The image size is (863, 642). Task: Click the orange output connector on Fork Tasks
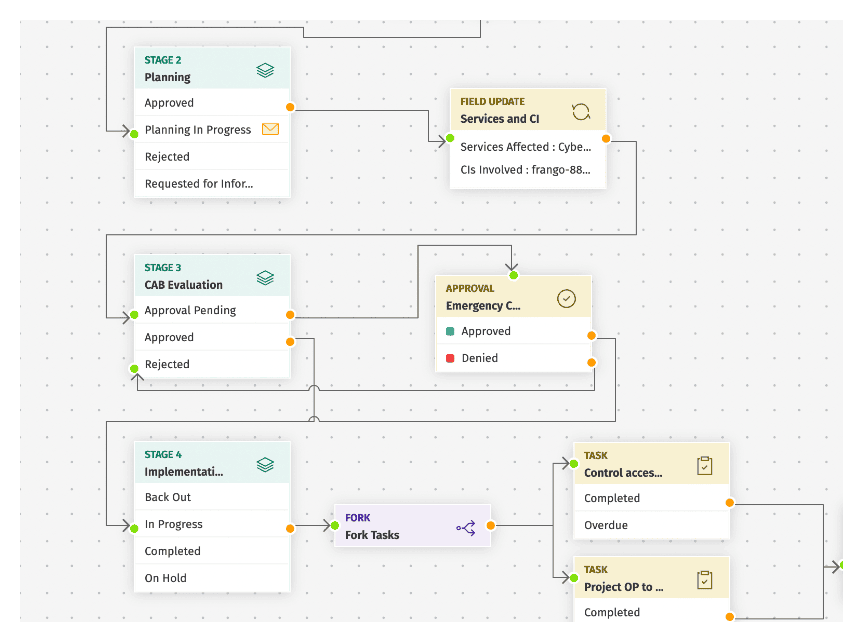point(491,525)
